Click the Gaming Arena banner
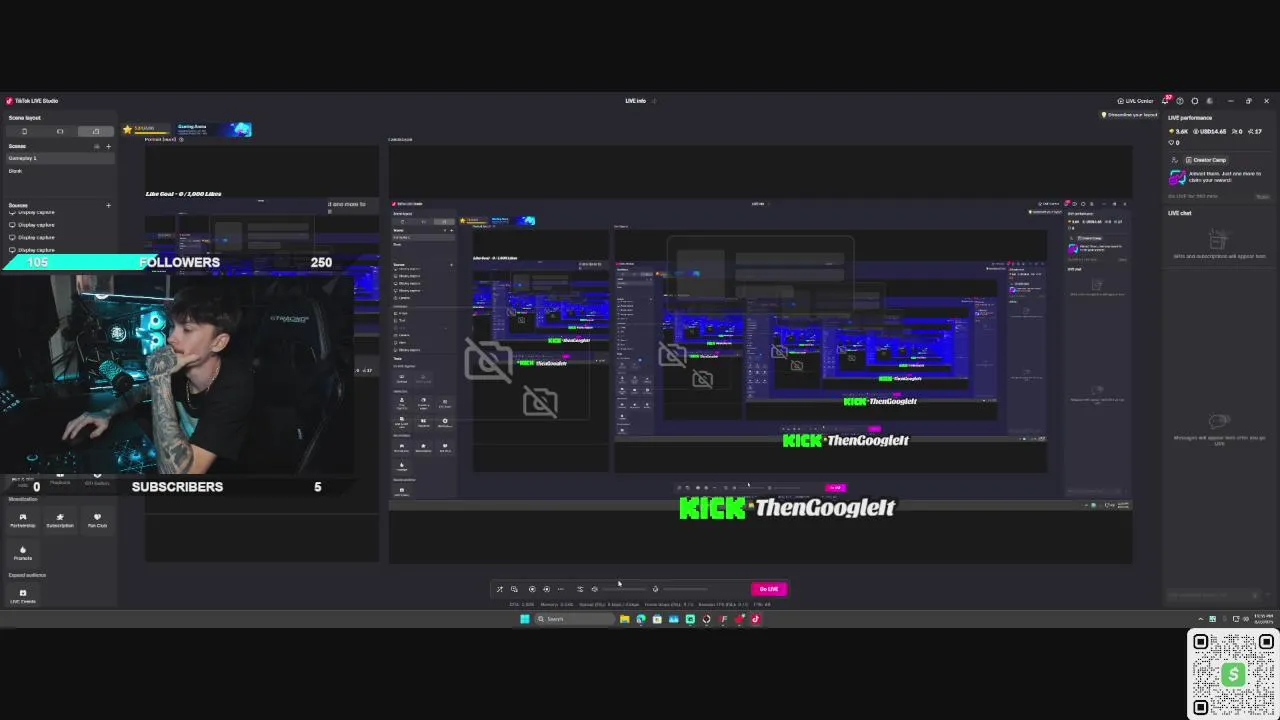This screenshot has height=720, width=1280. tap(214, 129)
